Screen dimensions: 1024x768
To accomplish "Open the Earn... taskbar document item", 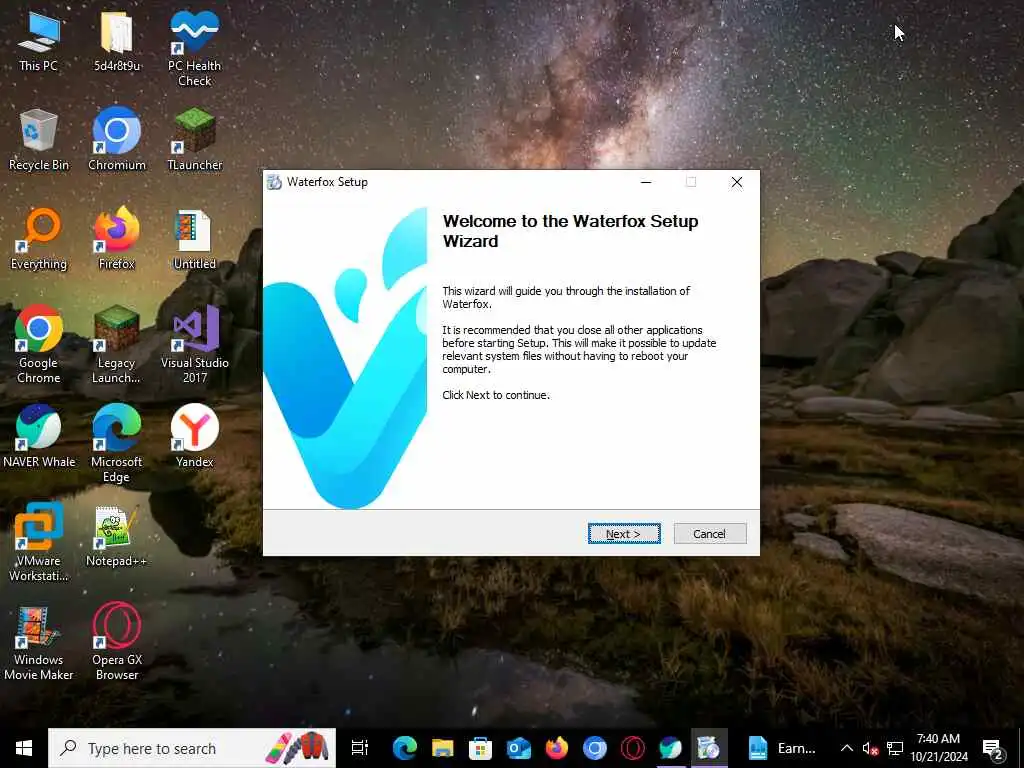I will tap(782, 748).
